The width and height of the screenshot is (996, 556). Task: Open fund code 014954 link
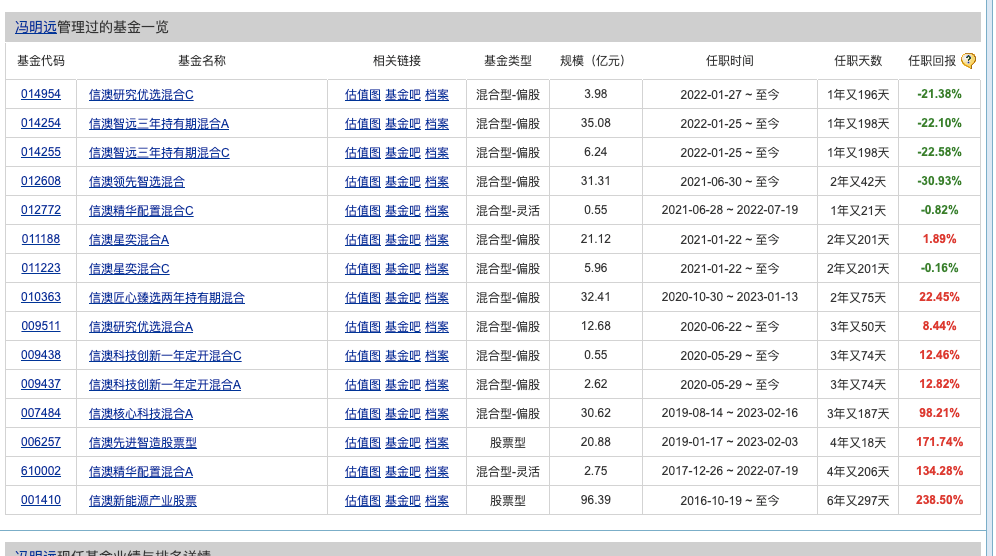(x=41, y=95)
